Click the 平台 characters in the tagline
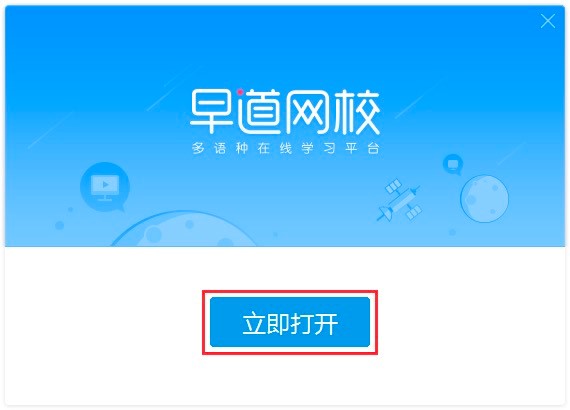Image resolution: width=570 pixels, height=410 pixels. pyautogui.click(x=362, y=148)
